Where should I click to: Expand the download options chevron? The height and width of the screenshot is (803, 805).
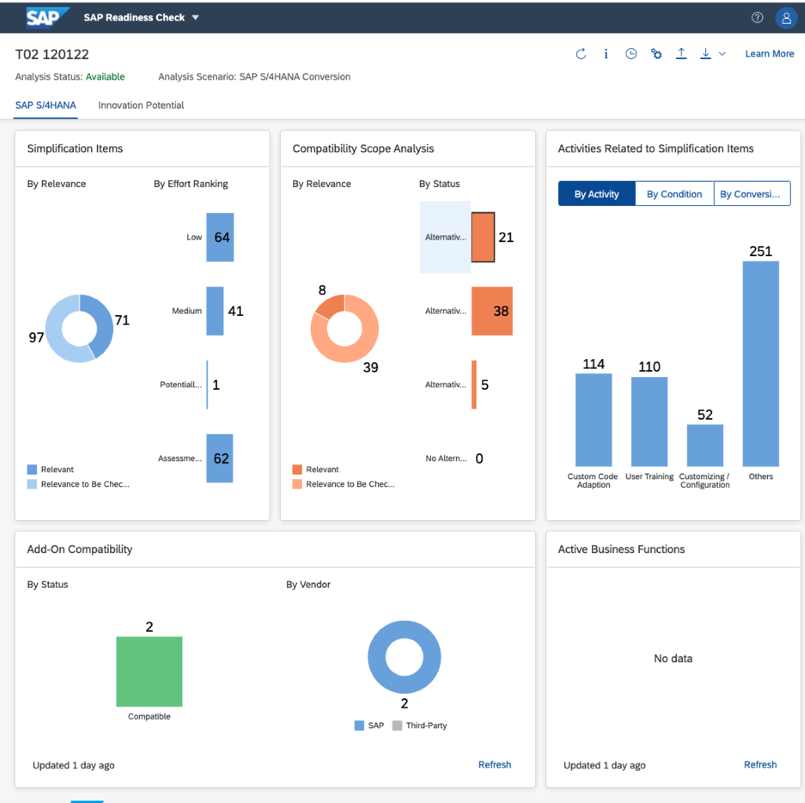722,54
